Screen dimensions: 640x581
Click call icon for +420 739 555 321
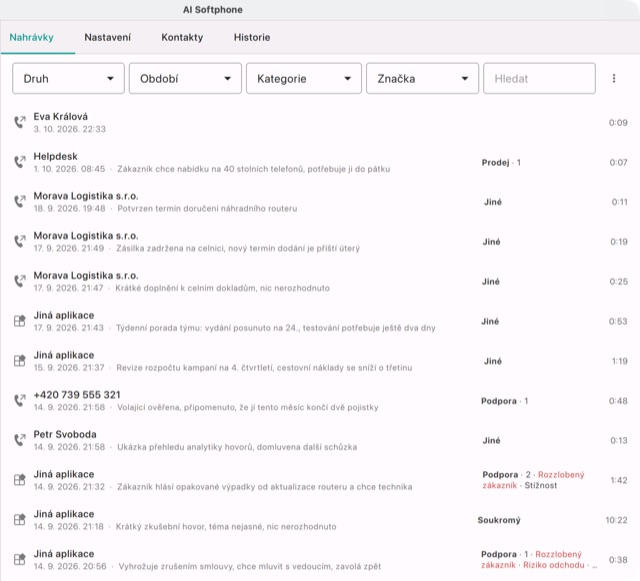click(20, 401)
